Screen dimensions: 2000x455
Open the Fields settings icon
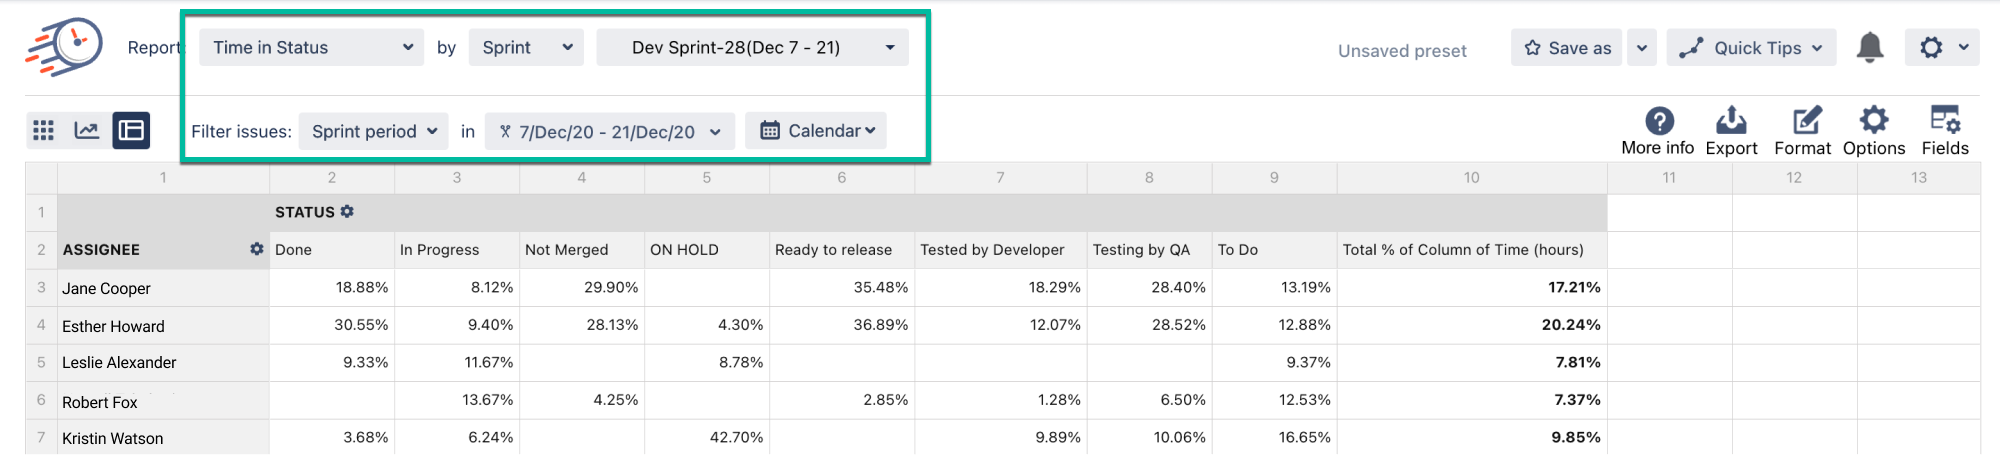[1944, 121]
